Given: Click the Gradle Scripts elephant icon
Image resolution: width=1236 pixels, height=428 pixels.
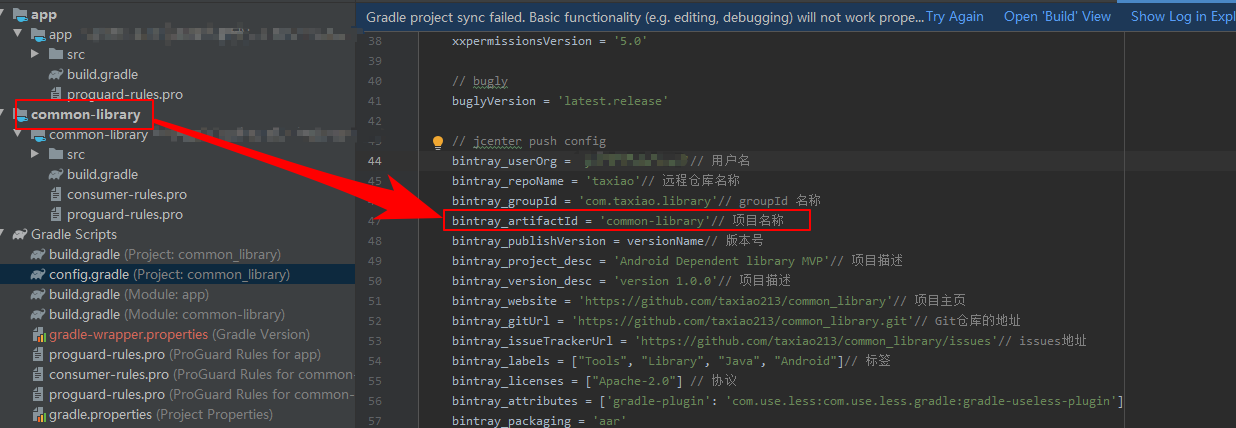Looking at the screenshot, I should (x=21, y=234).
